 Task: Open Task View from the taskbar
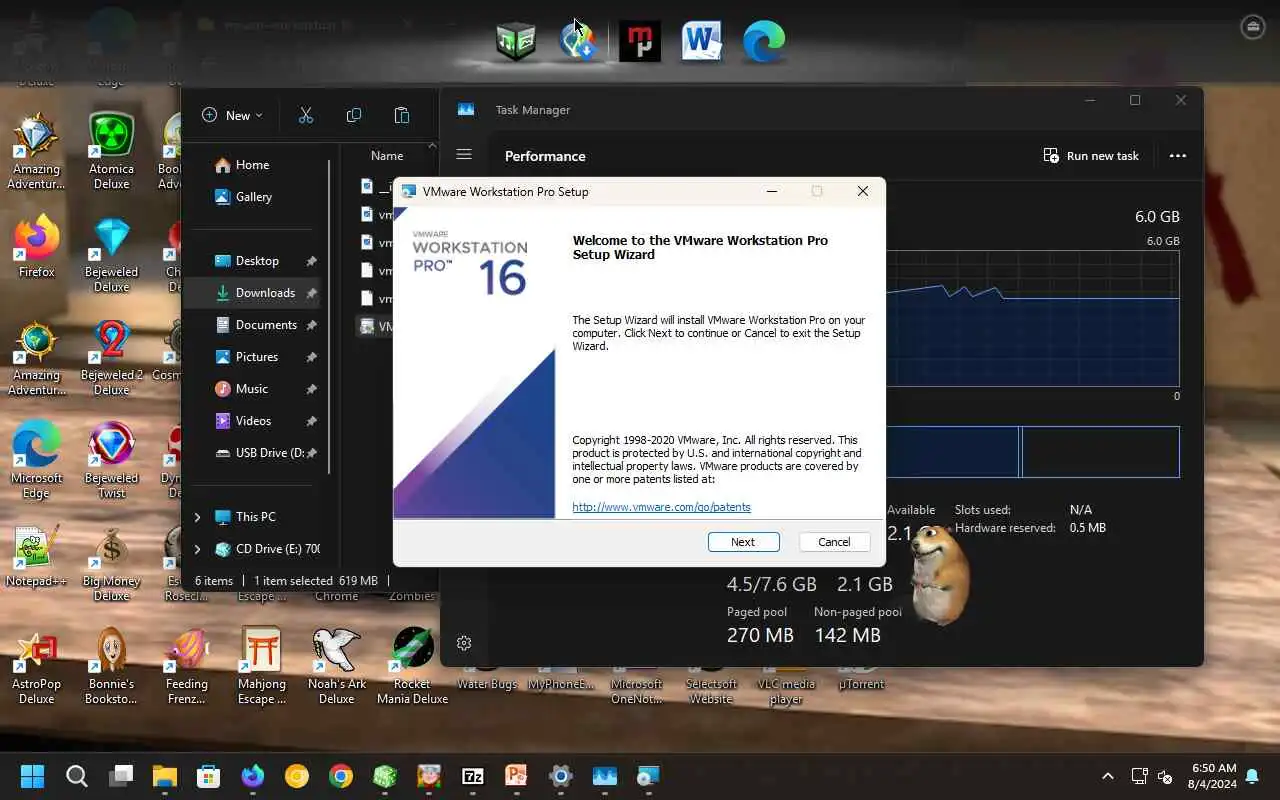pyautogui.click(x=121, y=776)
